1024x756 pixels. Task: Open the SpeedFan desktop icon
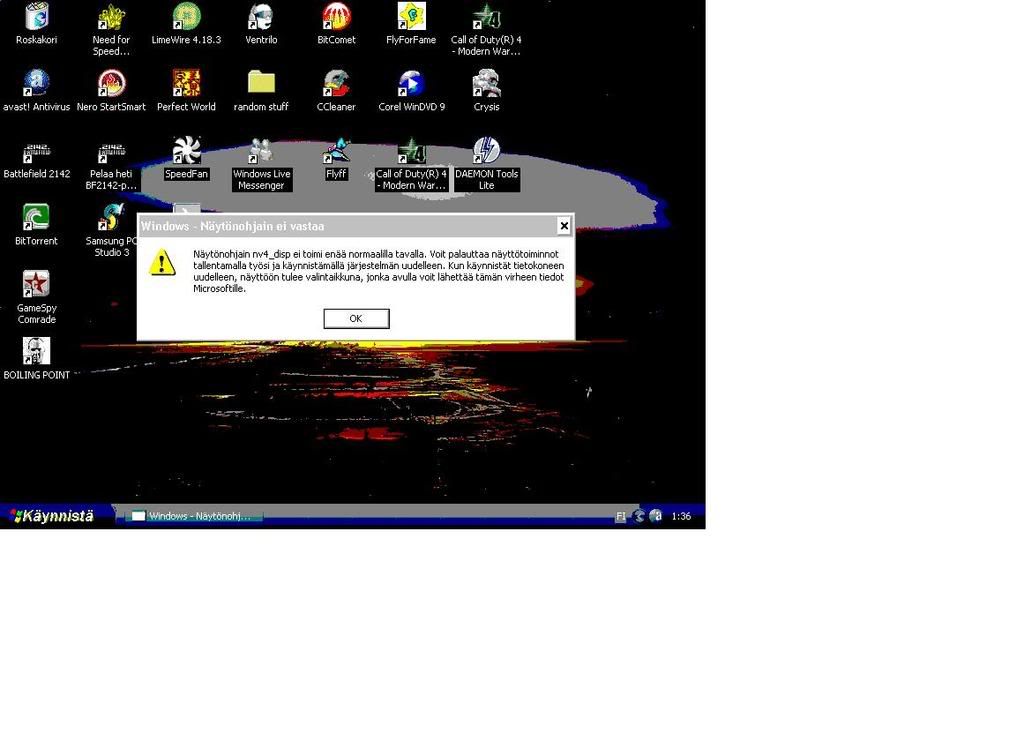(186, 151)
